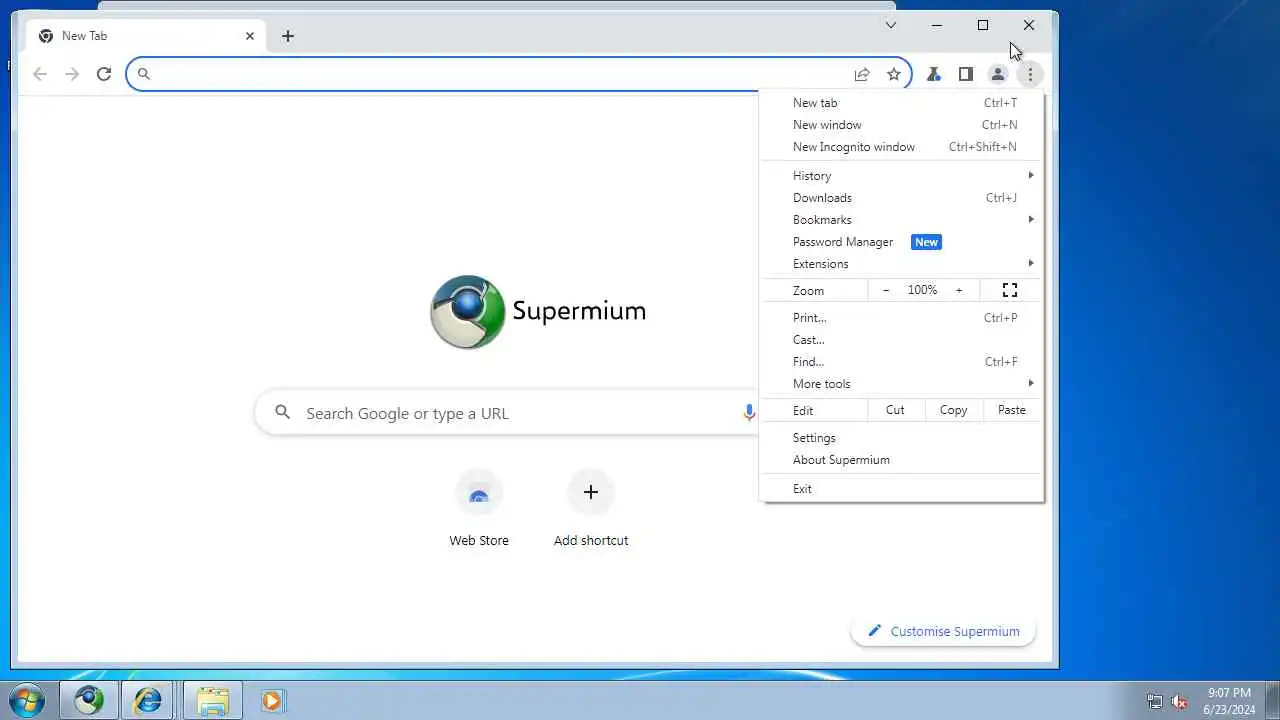Reload the page with the refresh icon
The image size is (1280, 720).
tap(103, 74)
